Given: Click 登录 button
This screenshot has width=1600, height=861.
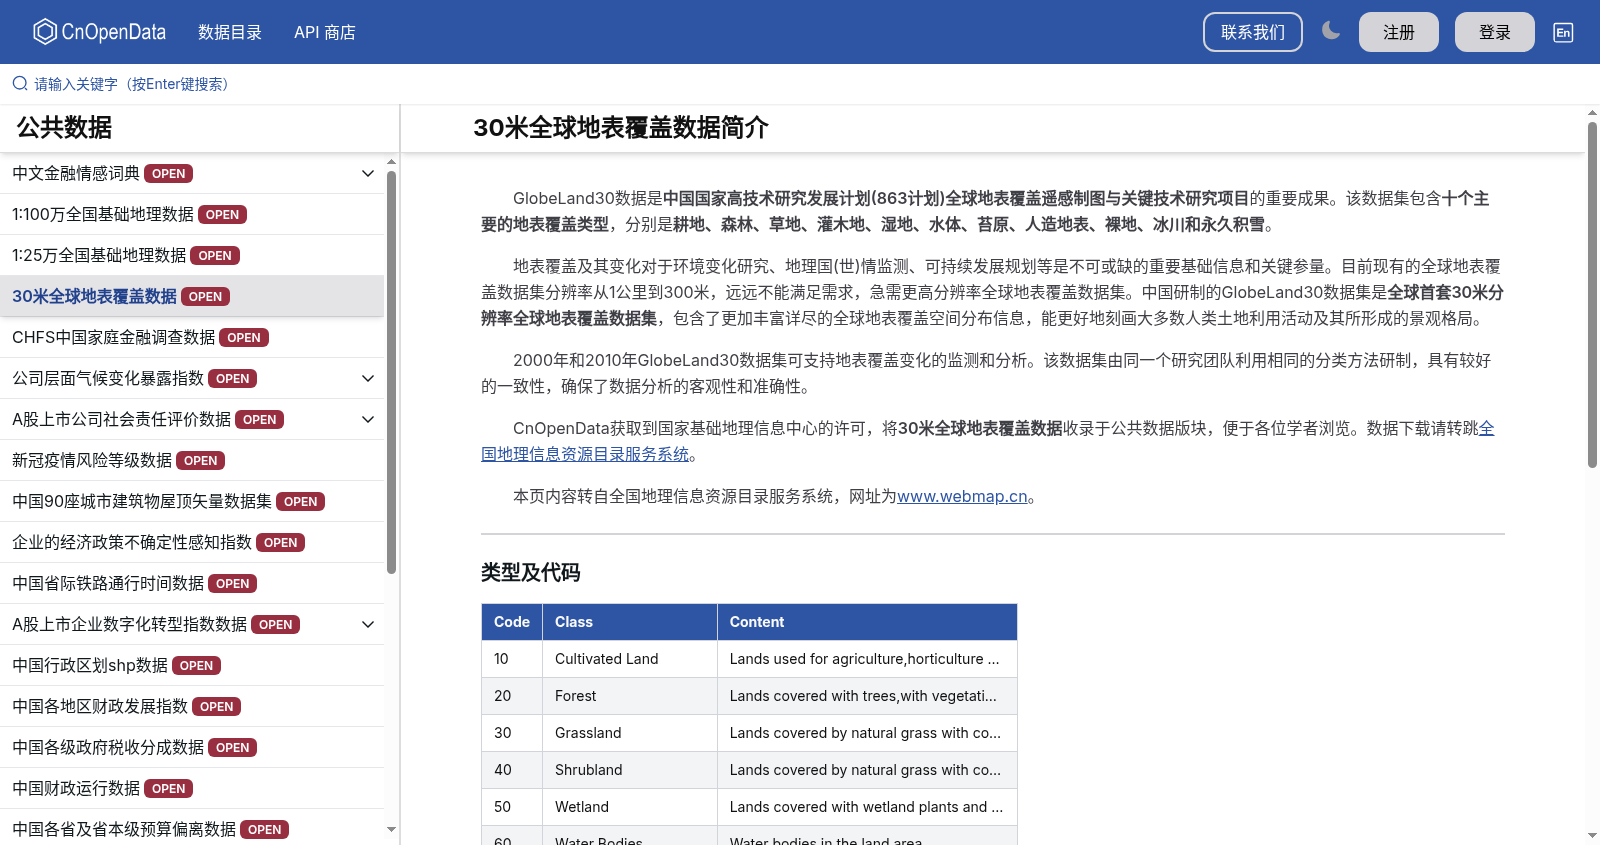Looking at the screenshot, I should pos(1495,32).
